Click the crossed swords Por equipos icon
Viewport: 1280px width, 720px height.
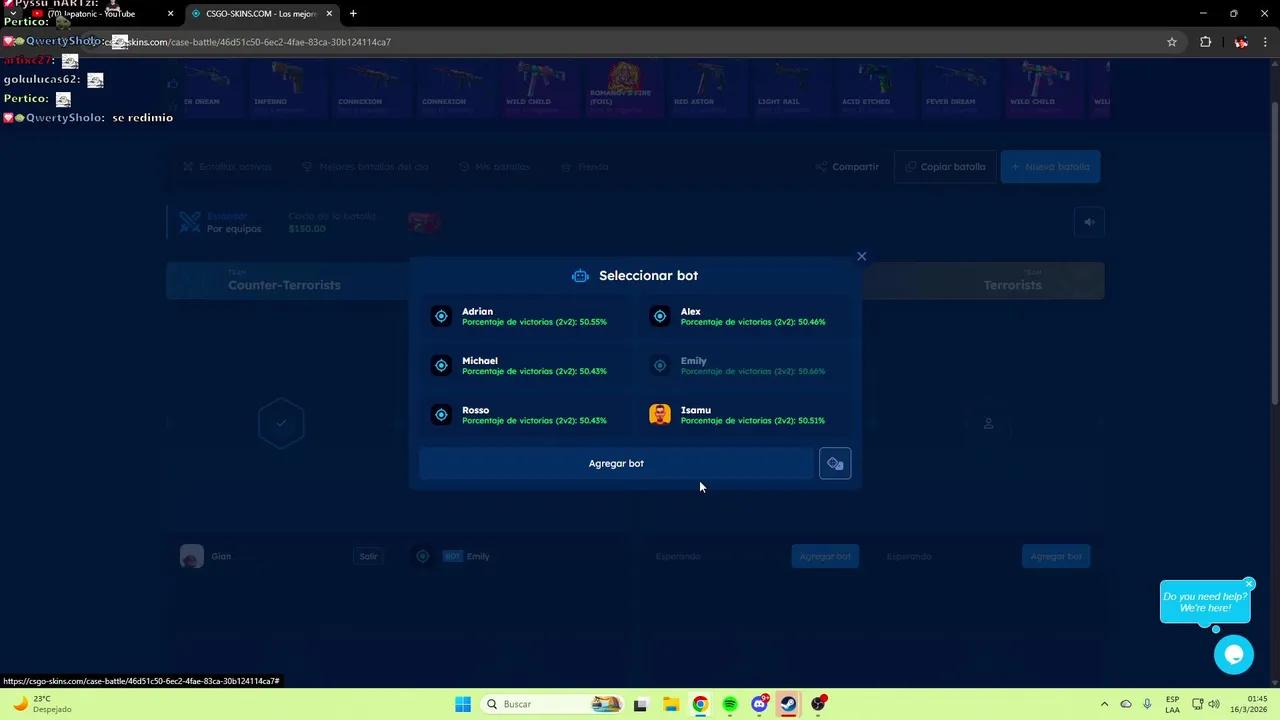point(190,222)
